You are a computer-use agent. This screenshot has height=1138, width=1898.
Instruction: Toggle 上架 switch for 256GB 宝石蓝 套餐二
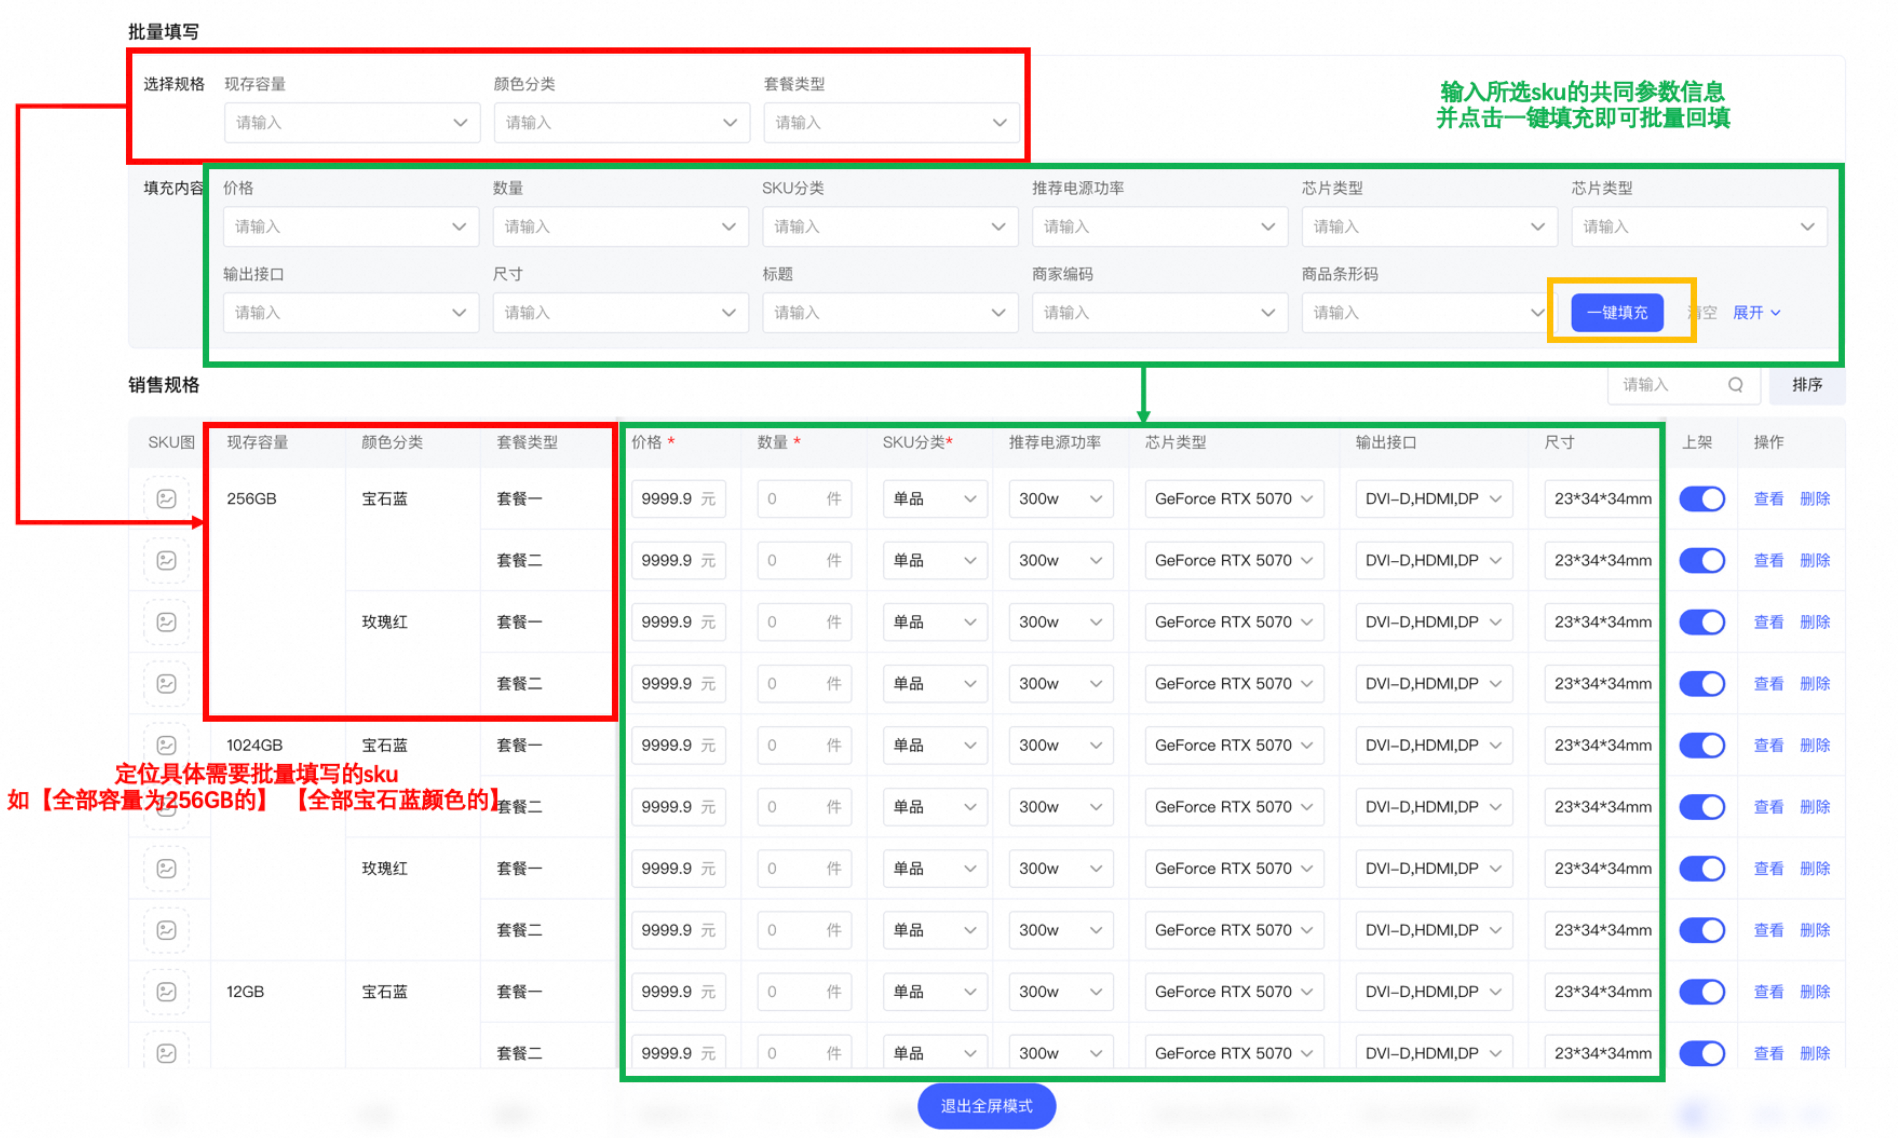[x=1702, y=560]
